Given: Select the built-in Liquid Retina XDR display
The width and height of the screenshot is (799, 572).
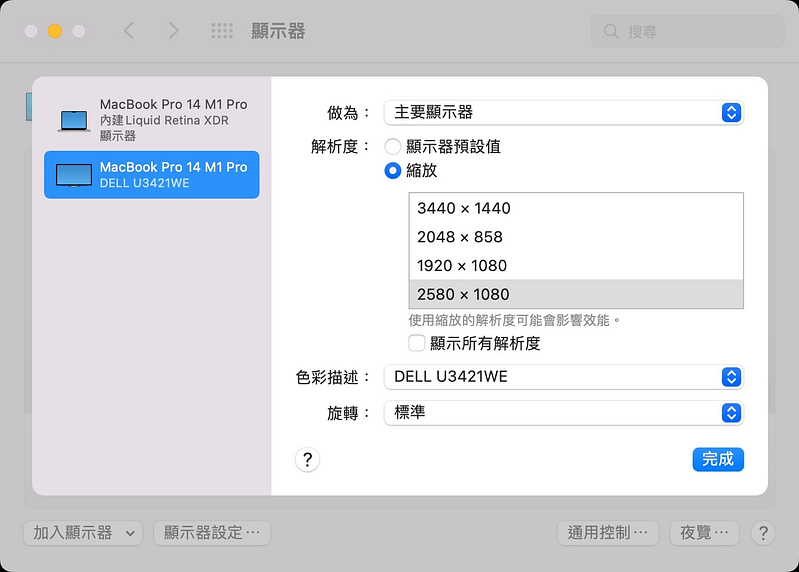Looking at the screenshot, I should click(152, 119).
